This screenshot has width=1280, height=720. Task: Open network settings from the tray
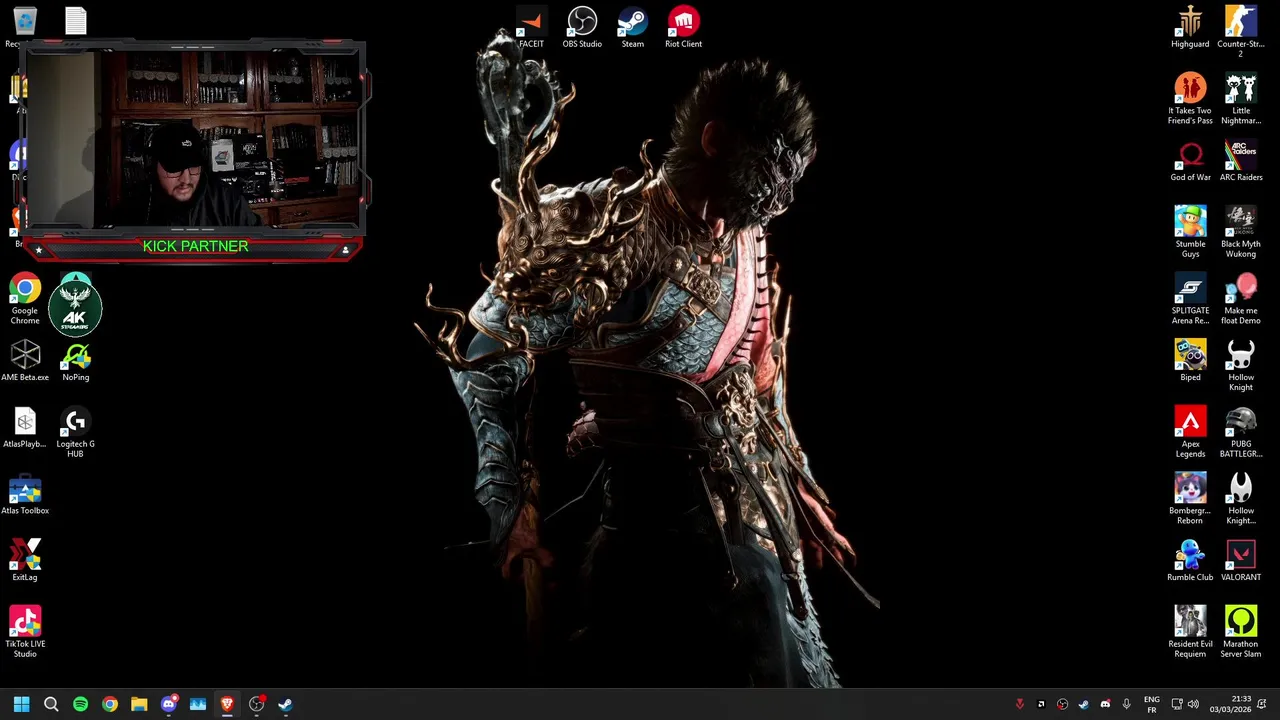click(x=1177, y=704)
